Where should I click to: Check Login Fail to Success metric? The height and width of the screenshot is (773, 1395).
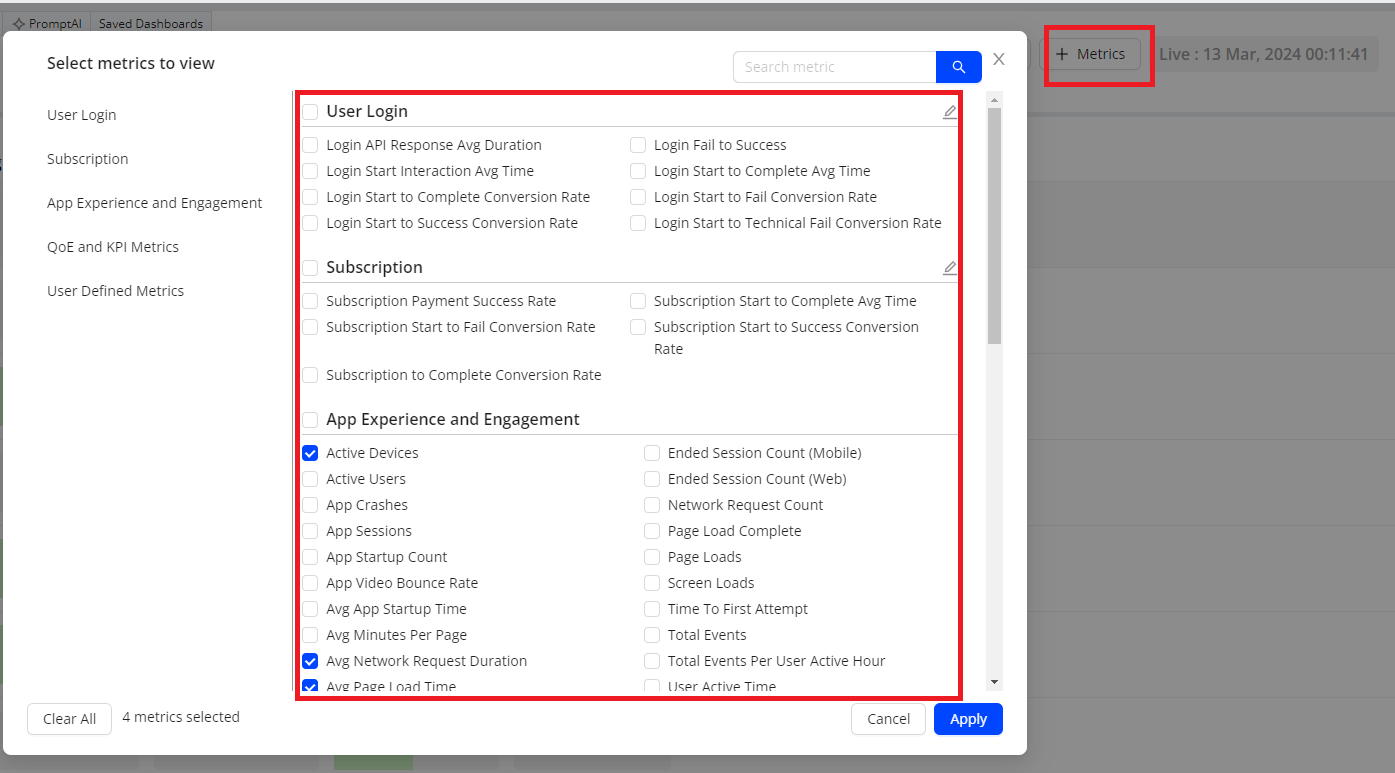(638, 145)
